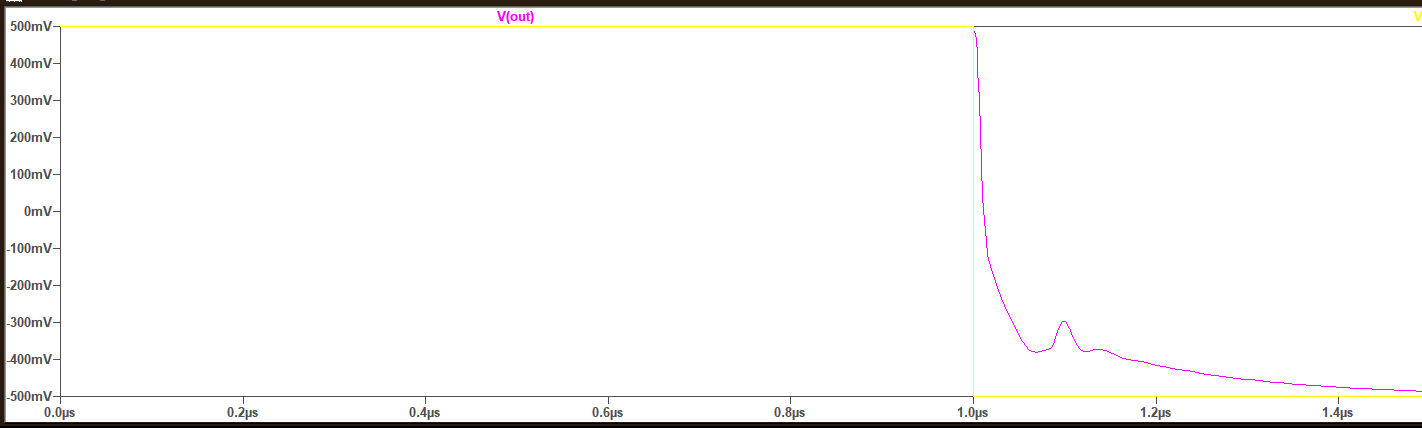Click the 500mV y-axis label
Image resolution: width=1422 pixels, height=428 pixels.
(29, 27)
